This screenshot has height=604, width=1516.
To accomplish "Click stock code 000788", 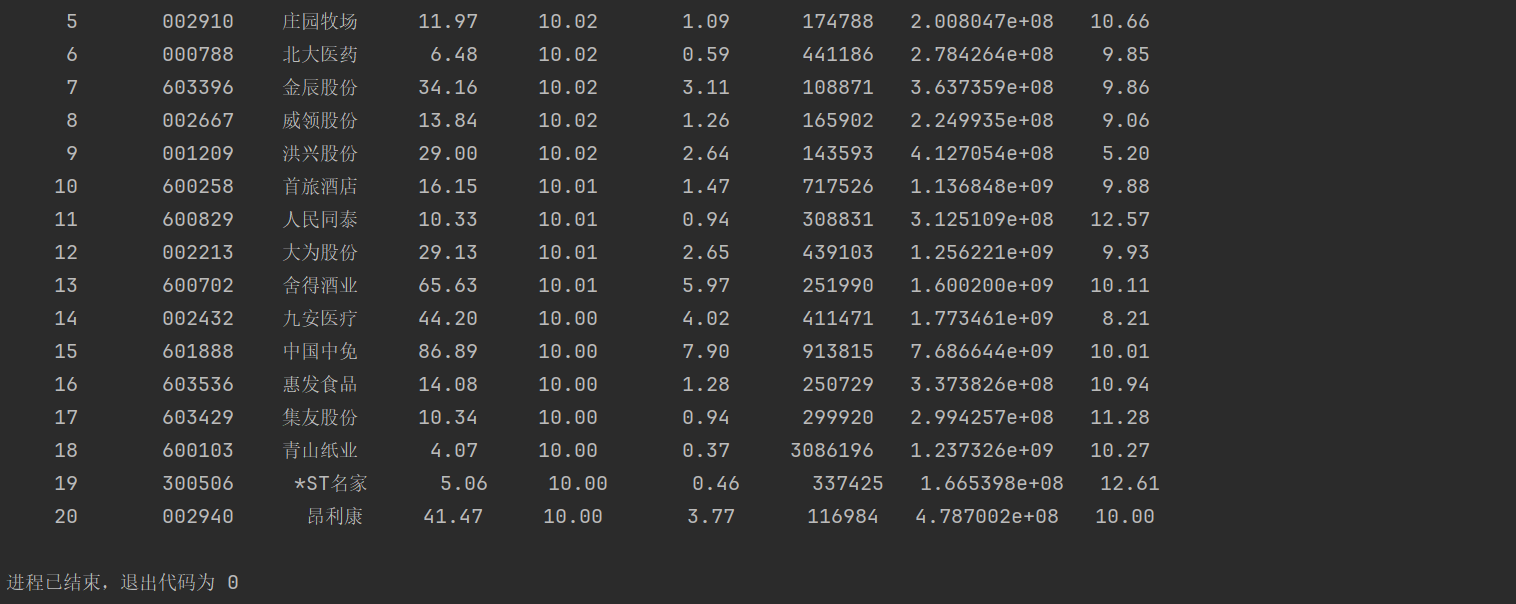I will point(198,54).
